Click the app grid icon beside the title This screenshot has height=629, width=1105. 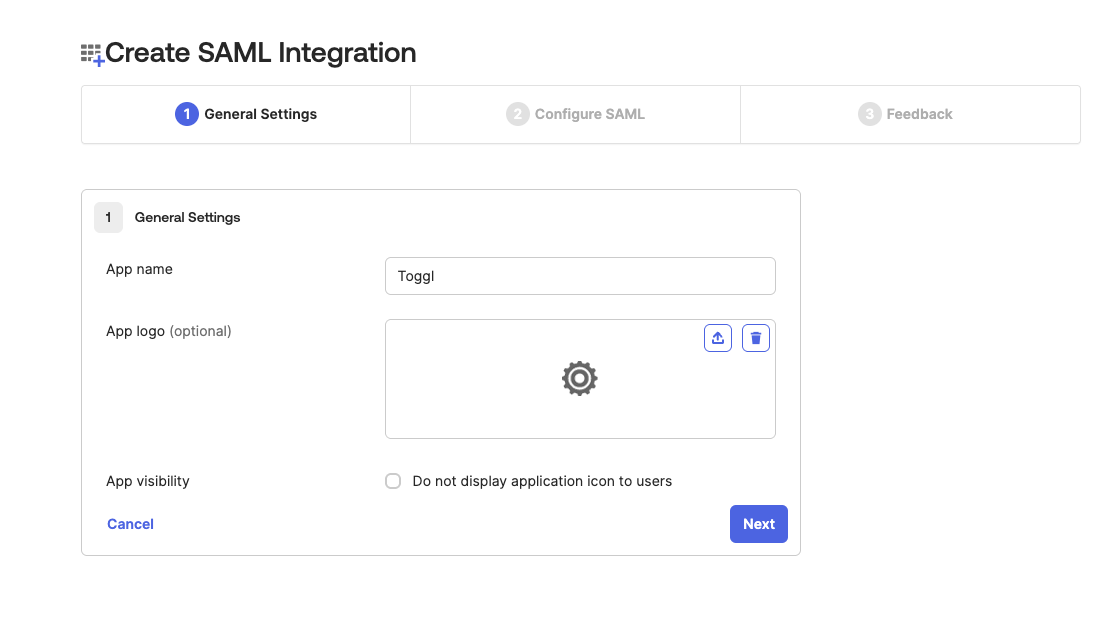[92, 54]
